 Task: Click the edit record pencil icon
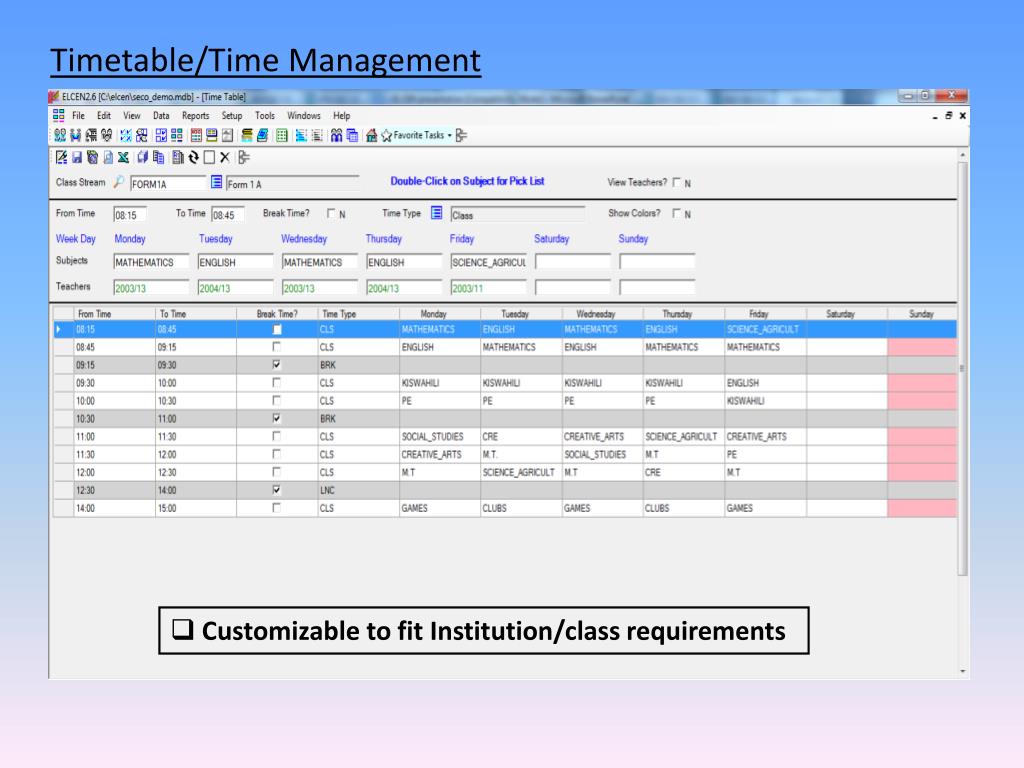pyautogui.click(x=61, y=157)
